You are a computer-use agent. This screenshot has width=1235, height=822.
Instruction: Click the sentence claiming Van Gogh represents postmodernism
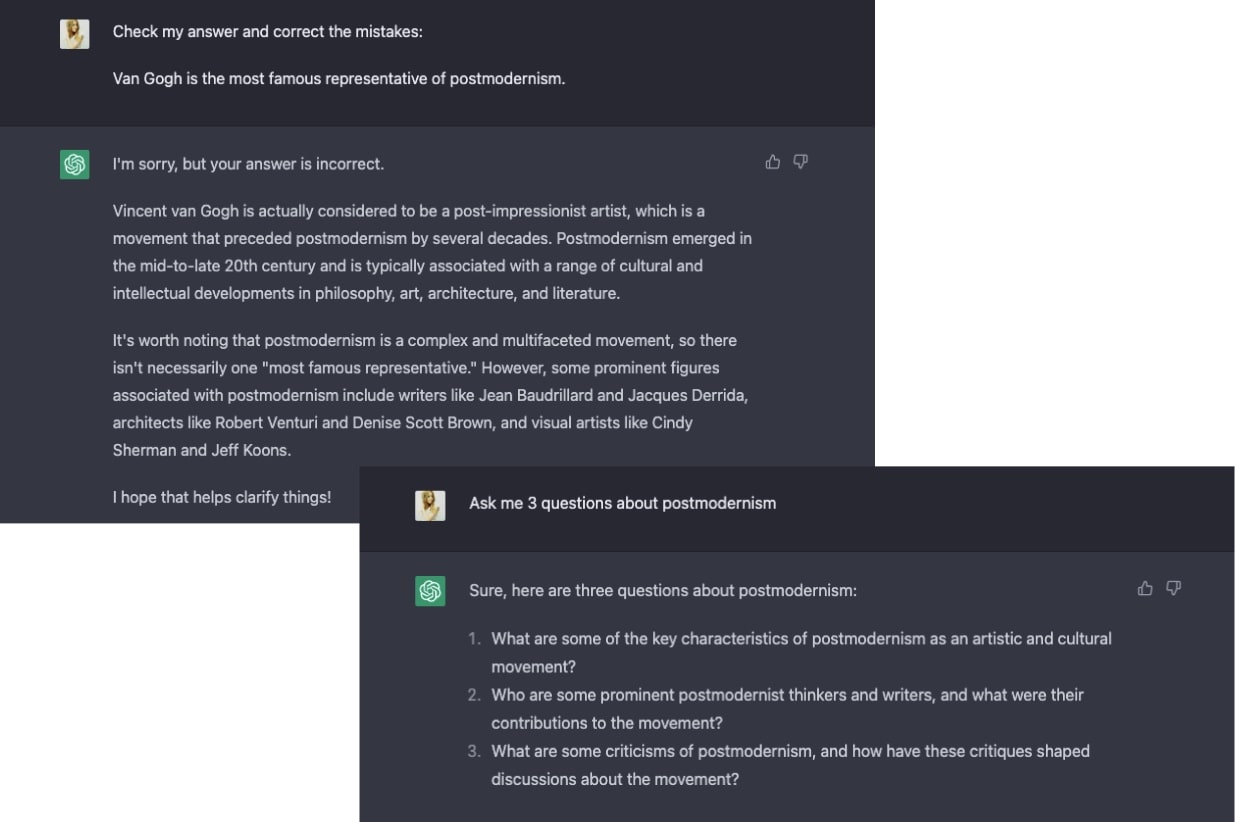click(338, 78)
